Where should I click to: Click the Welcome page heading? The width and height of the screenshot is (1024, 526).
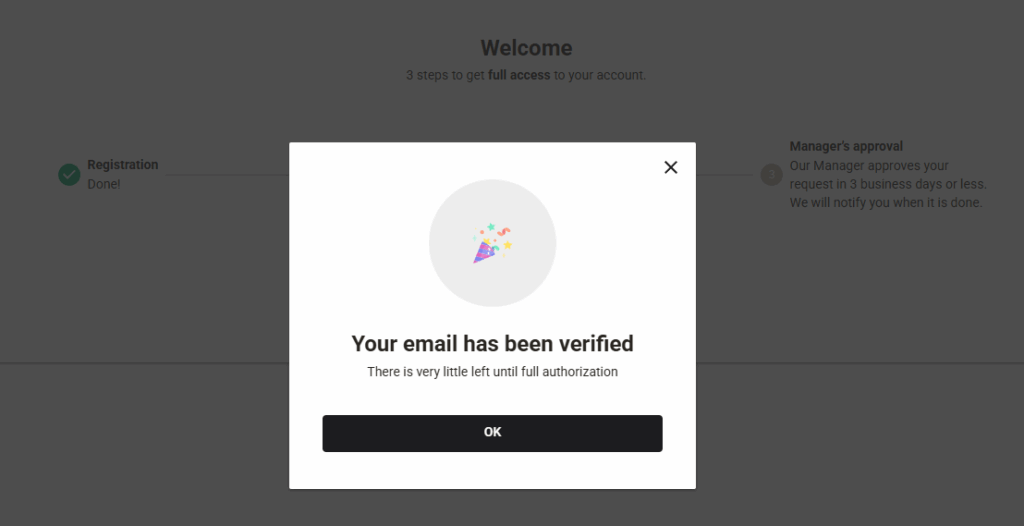tap(526, 48)
